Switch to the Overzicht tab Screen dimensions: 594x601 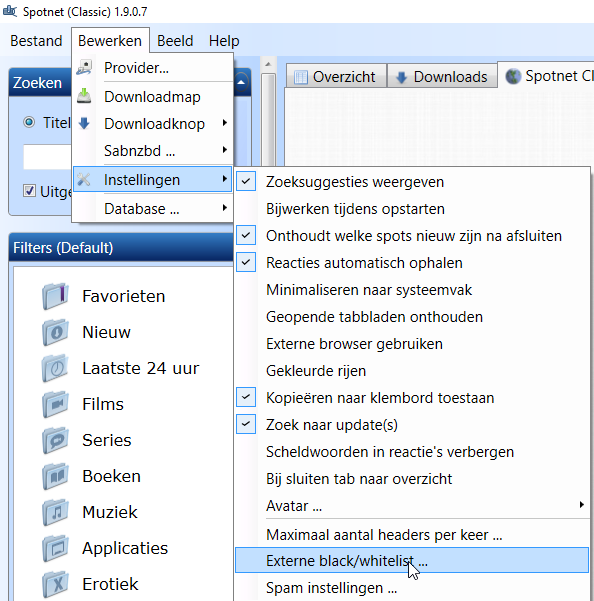click(x=336, y=77)
